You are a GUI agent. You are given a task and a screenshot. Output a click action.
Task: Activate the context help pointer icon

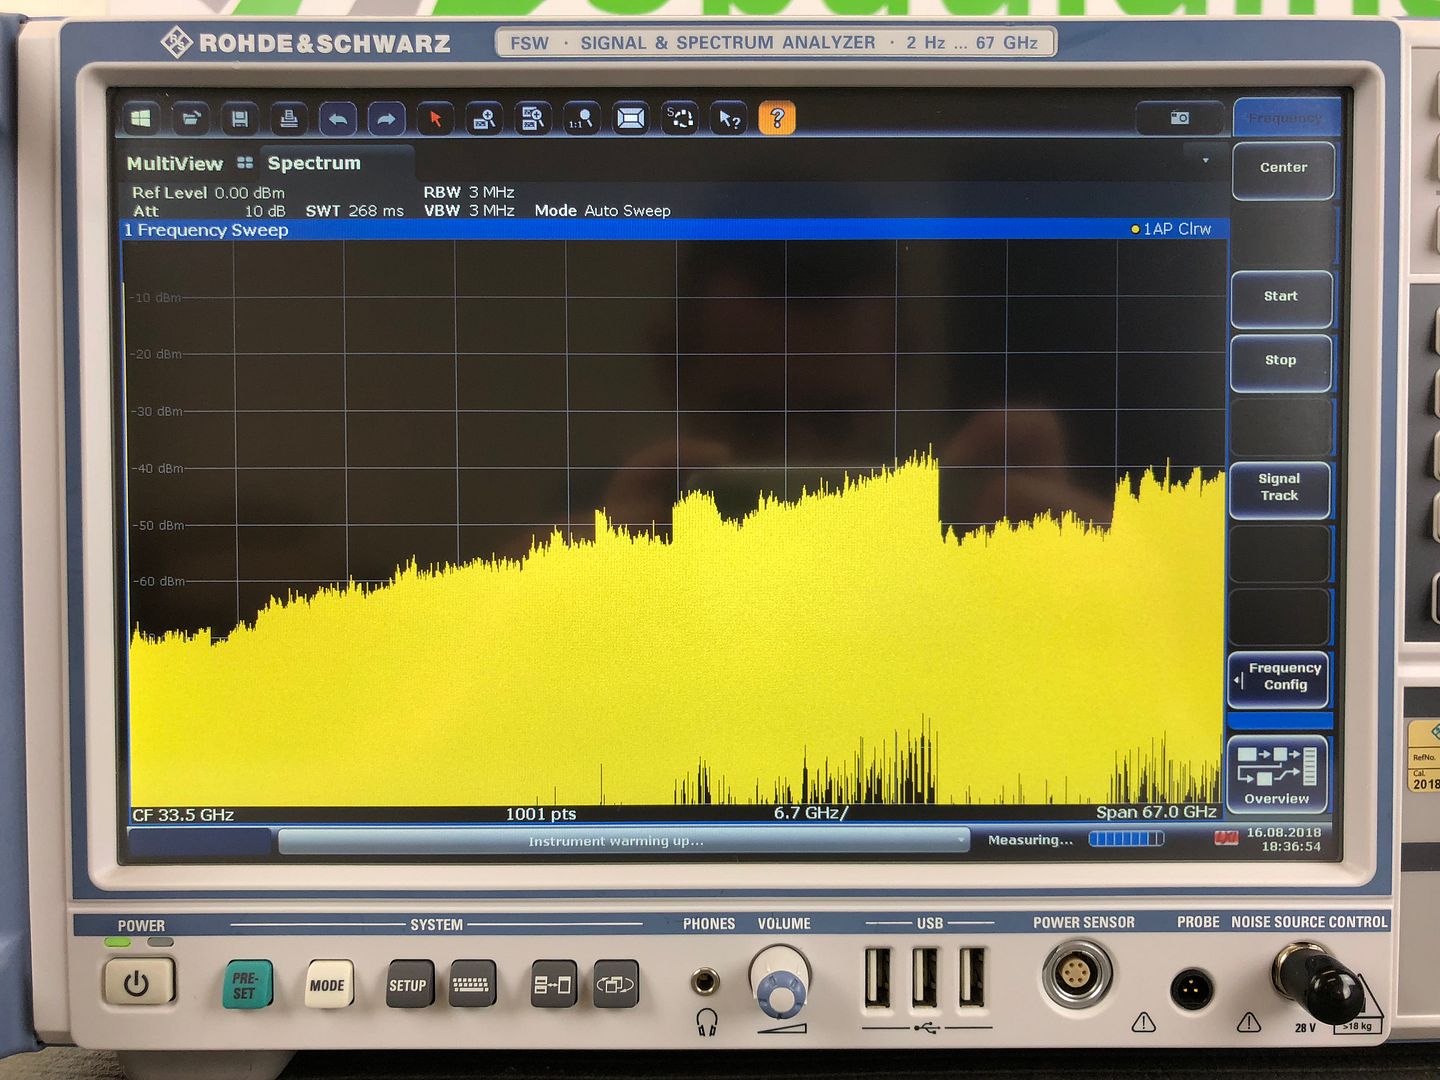pos(729,119)
